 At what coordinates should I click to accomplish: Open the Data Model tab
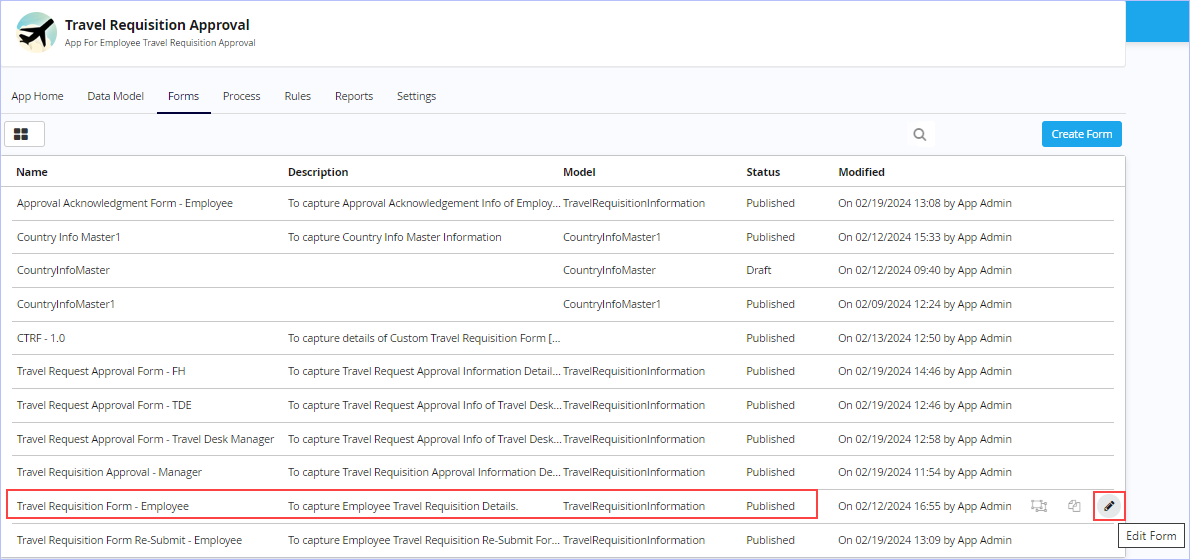(x=115, y=96)
